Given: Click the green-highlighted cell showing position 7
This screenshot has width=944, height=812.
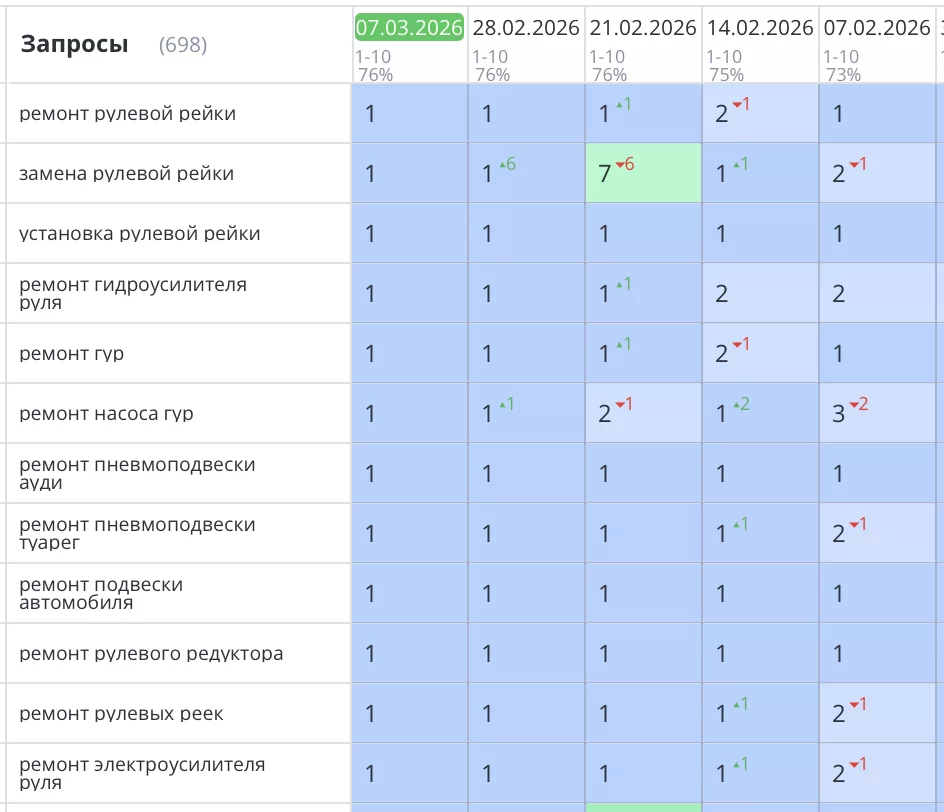Looking at the screenshot, I should click(643, 174).
